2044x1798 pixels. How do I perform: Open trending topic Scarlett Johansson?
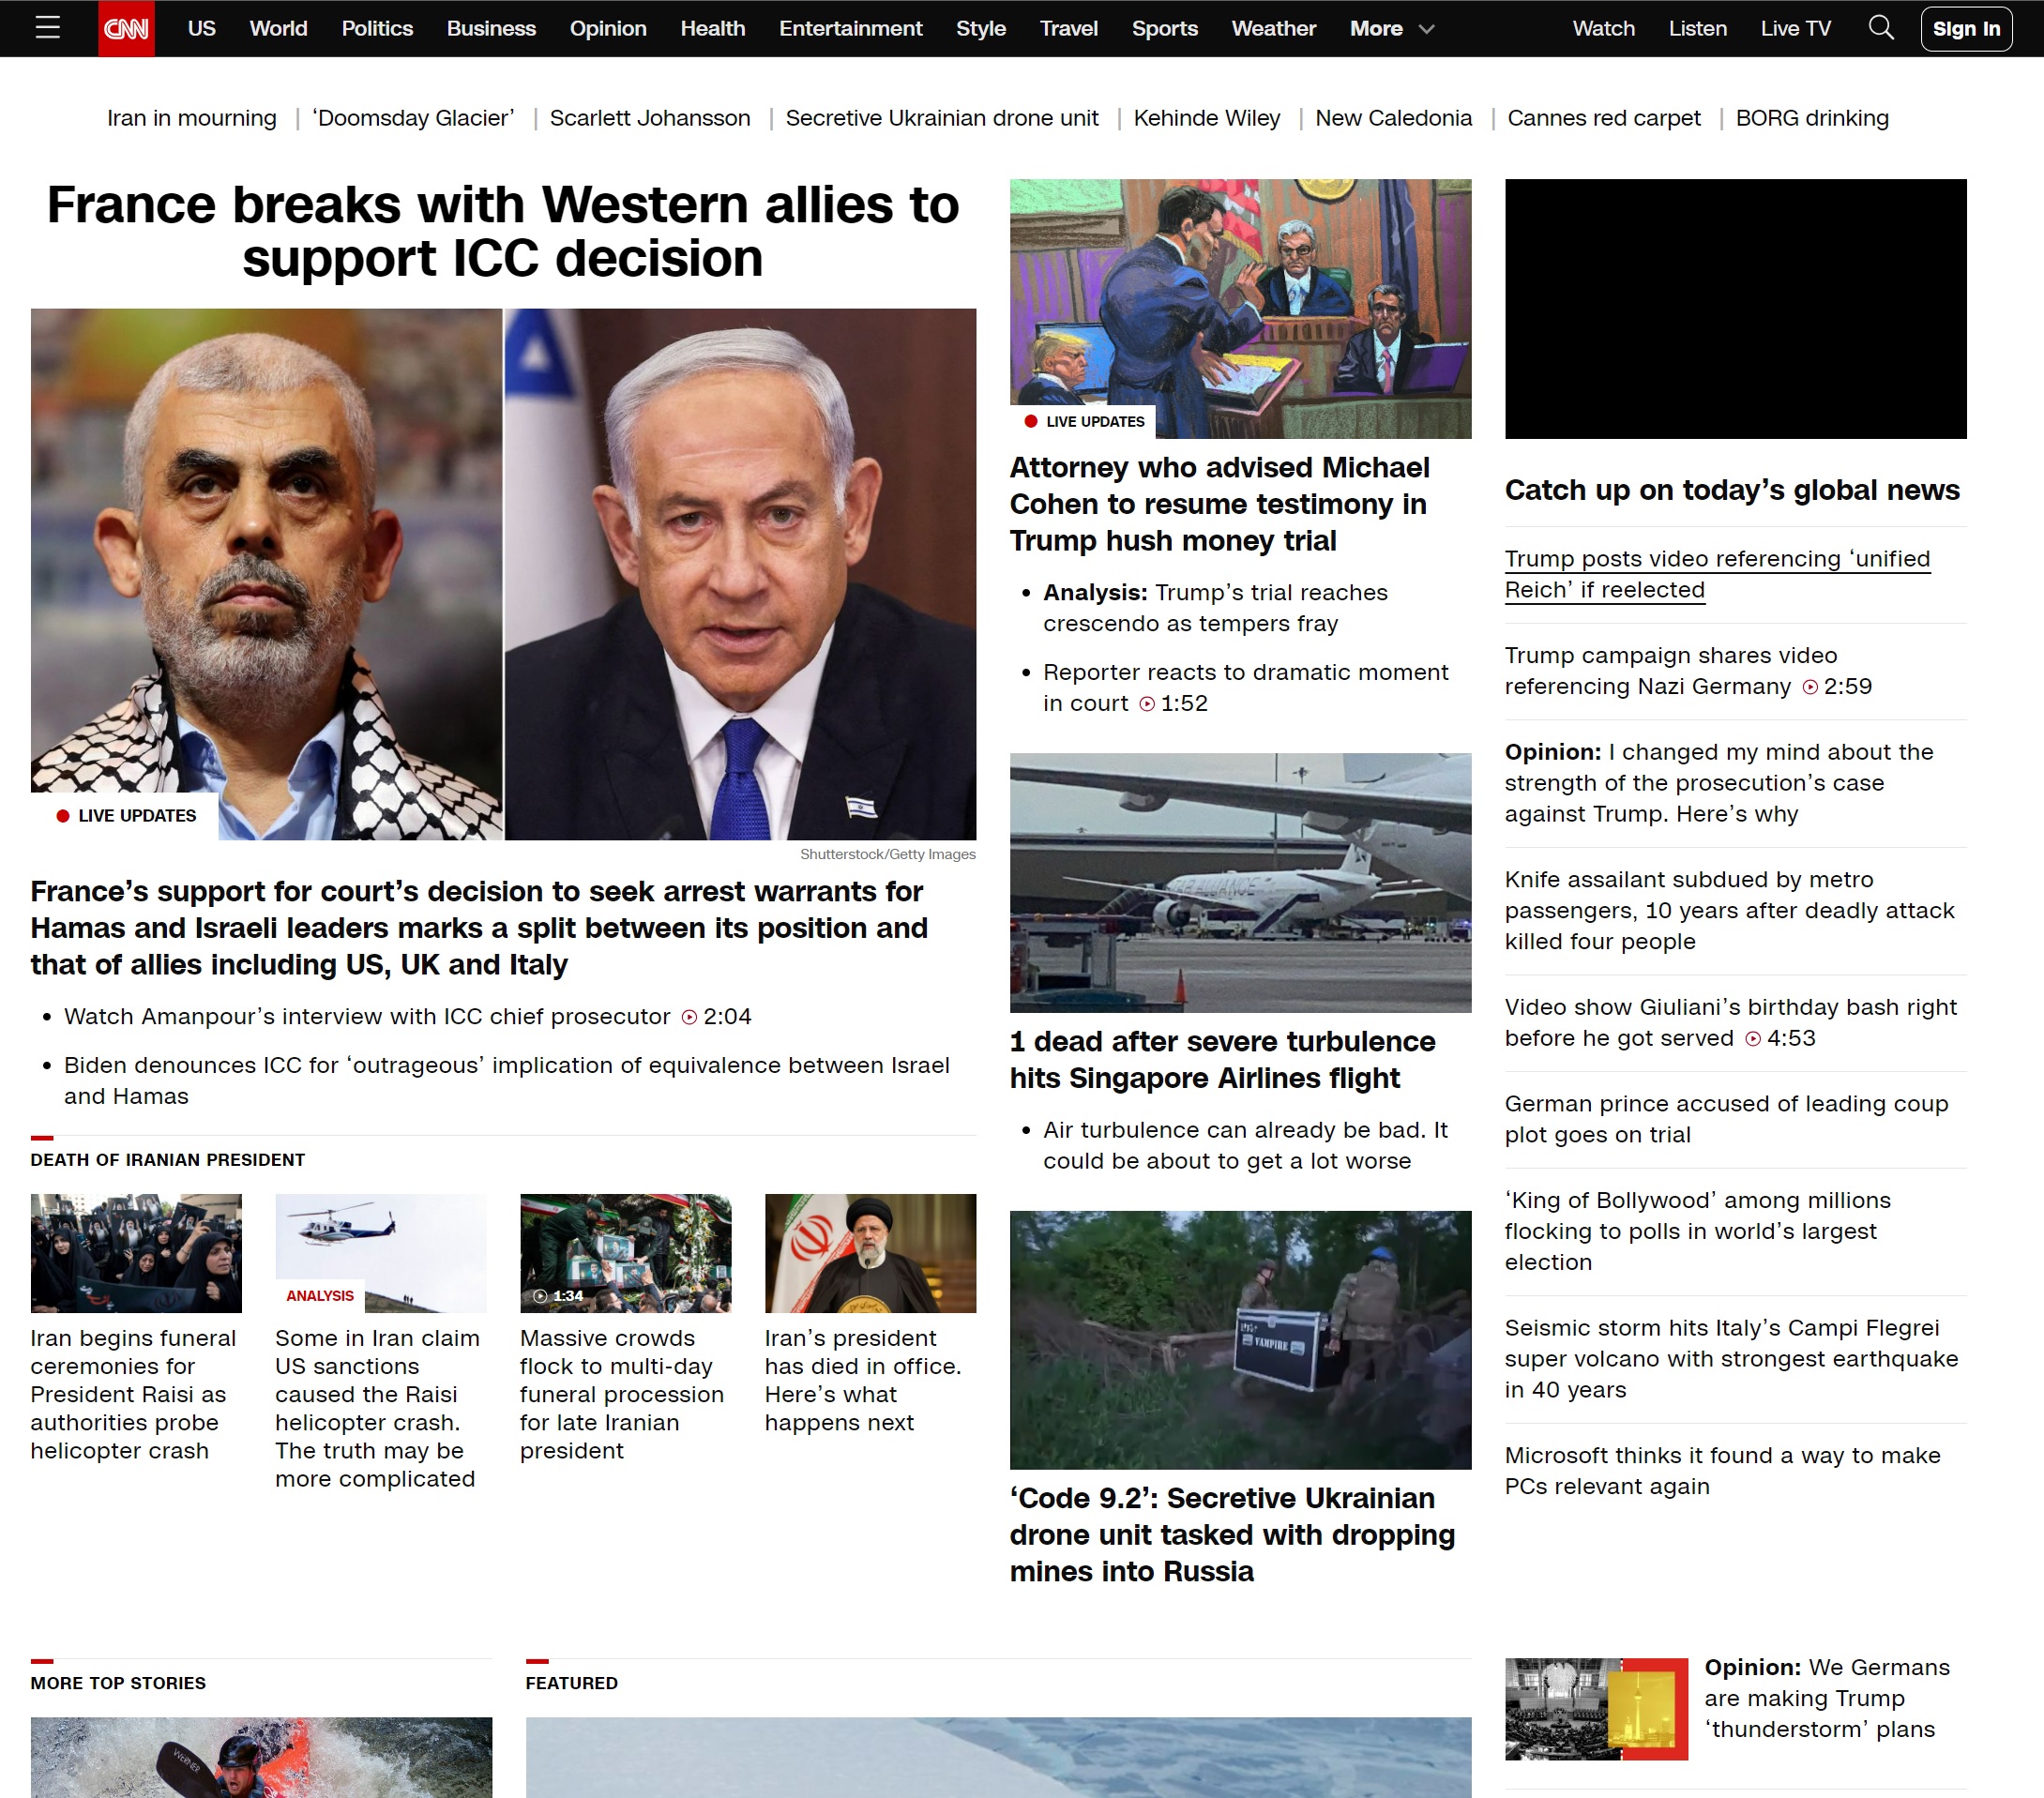coord(649,118)
